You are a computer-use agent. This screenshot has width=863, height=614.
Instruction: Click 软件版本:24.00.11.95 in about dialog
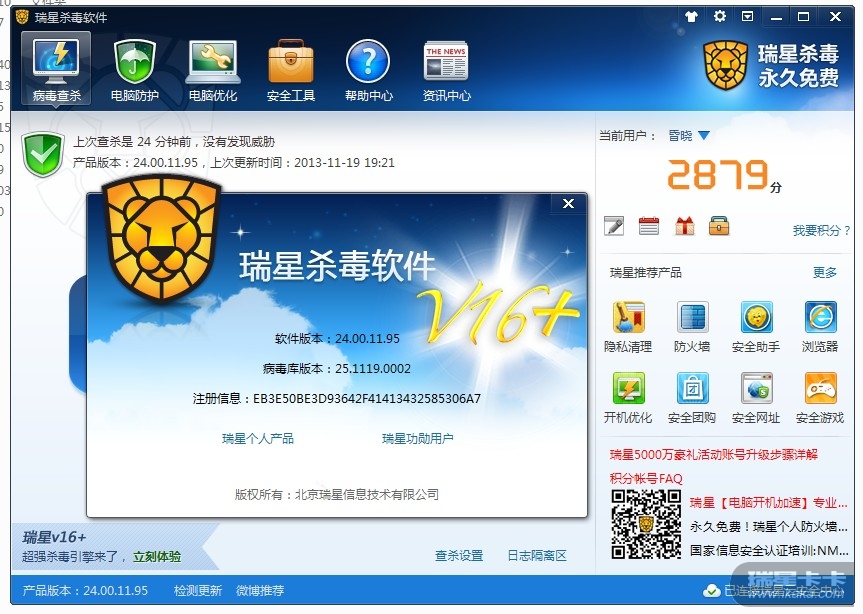click(337, 338)
